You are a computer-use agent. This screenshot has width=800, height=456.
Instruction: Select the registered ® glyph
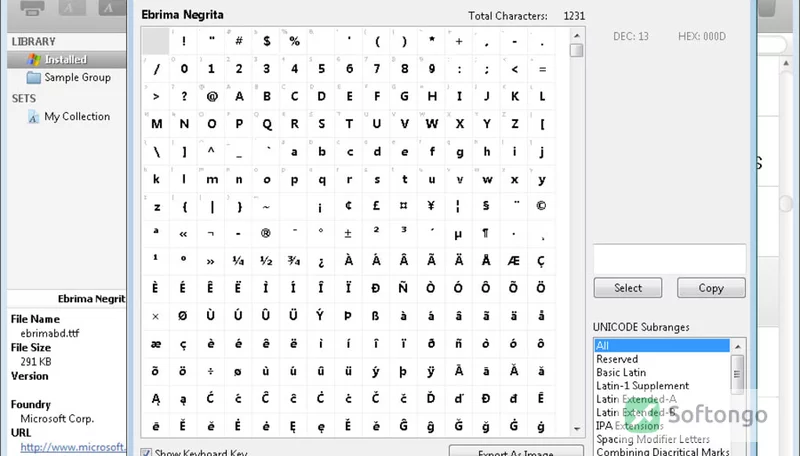pos(266,234)
